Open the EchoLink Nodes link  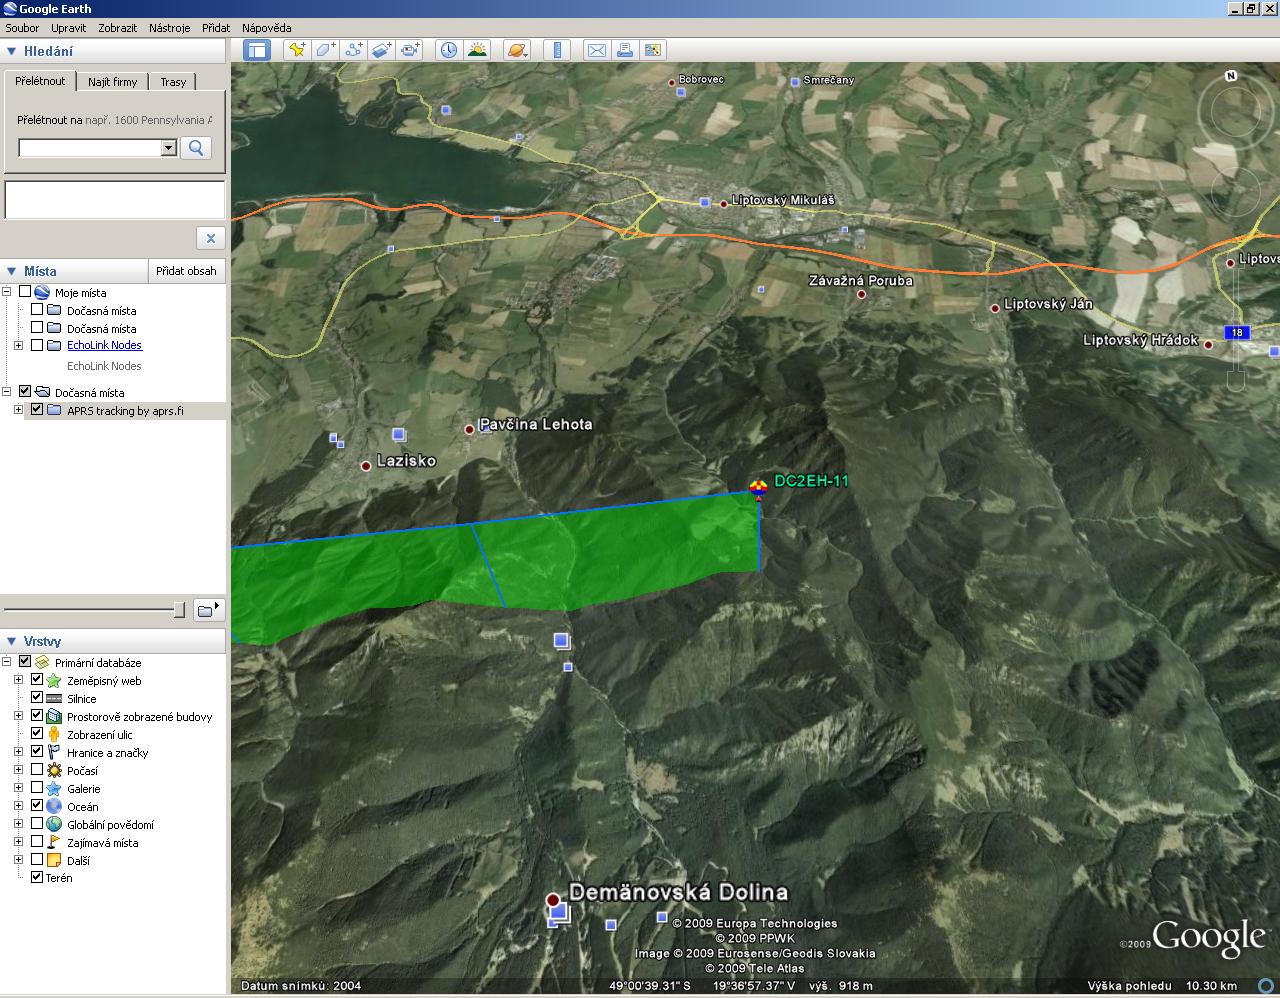(x=104, y=345)
